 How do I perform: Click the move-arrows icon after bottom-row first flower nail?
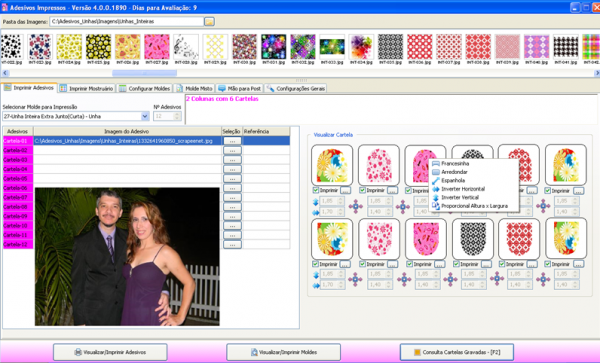pos(355,280)
